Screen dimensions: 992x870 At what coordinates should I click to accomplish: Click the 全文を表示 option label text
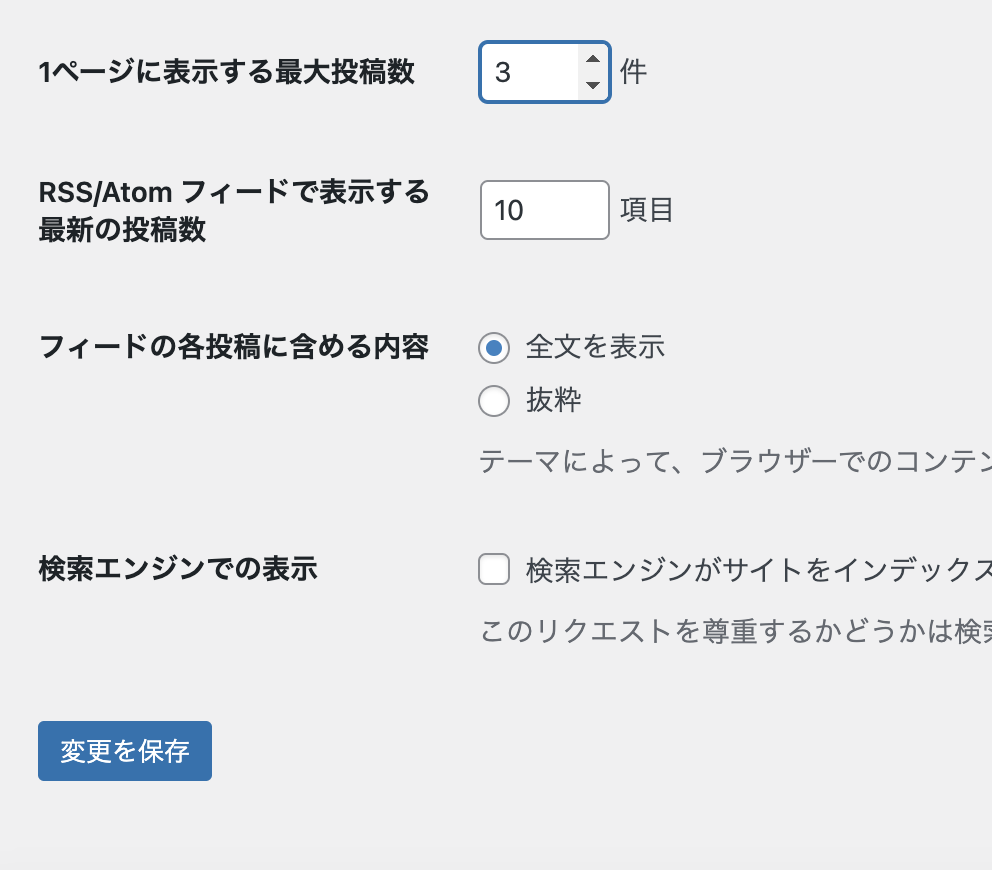click(x=595, y=348)
